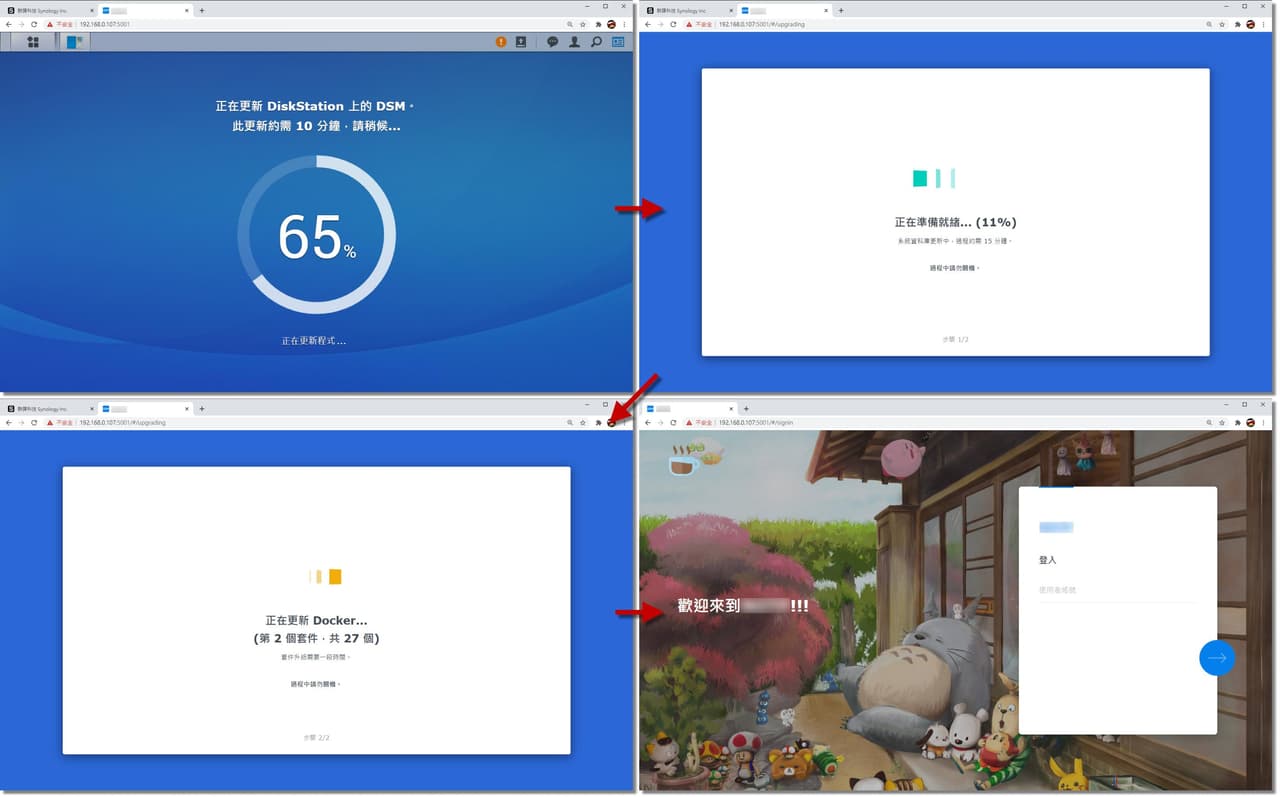Click the username field on login card
Image resolution: width=1280 pixels, height=797 pixels.
click(x=1117, y=590)
